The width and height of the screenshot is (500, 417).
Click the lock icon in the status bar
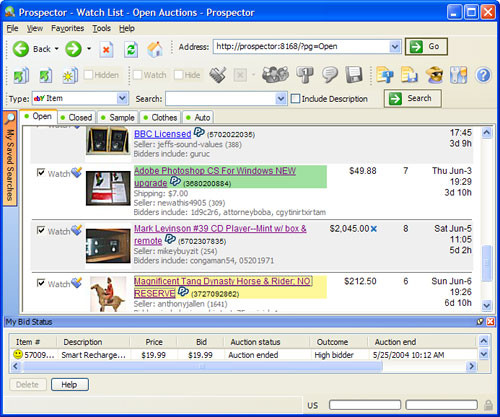[x=488, y=405]
